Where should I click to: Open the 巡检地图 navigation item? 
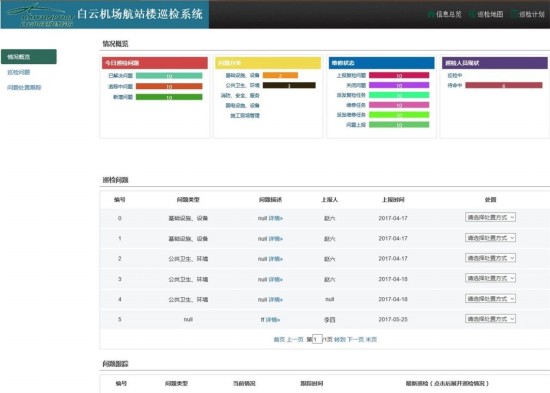[490, 14]
